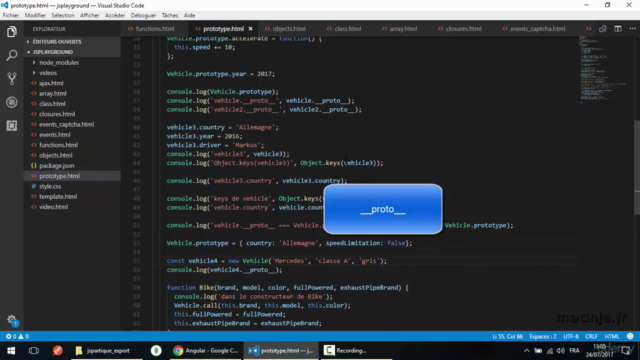
Task: Open the Debug view in activity bar
Action: point(11,102)
